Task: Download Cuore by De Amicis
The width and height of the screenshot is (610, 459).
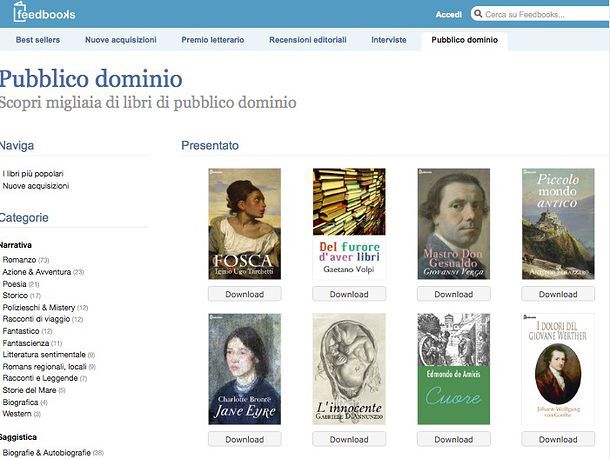Action: tap(454, 439)
